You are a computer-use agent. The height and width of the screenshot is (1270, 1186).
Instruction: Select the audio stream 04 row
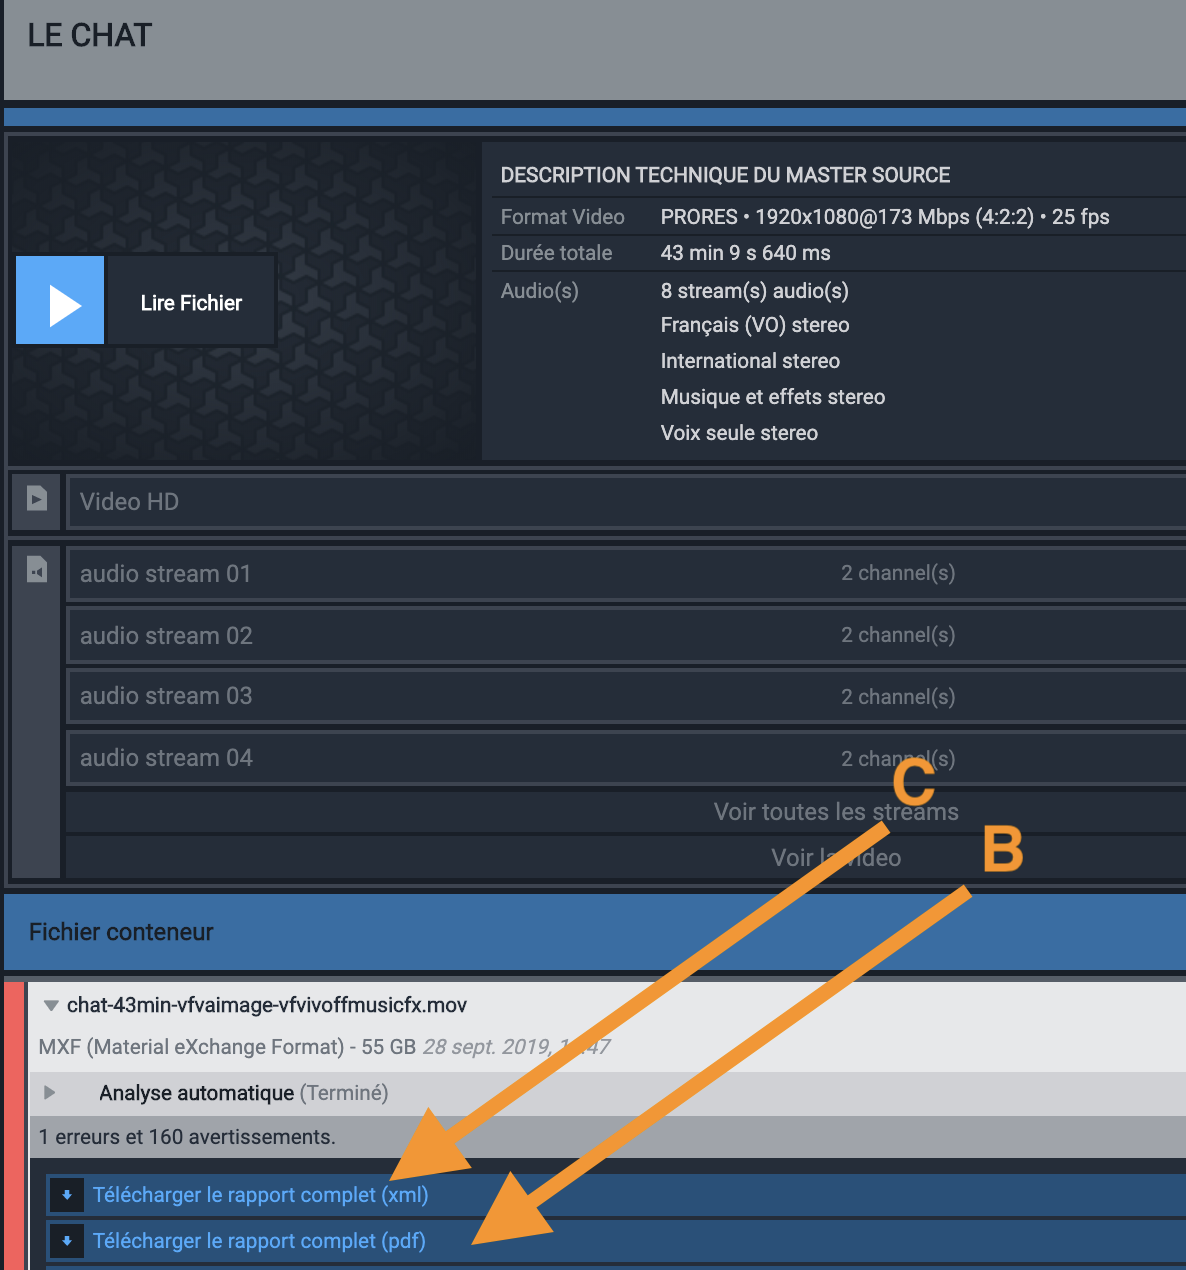coord(626,758)
